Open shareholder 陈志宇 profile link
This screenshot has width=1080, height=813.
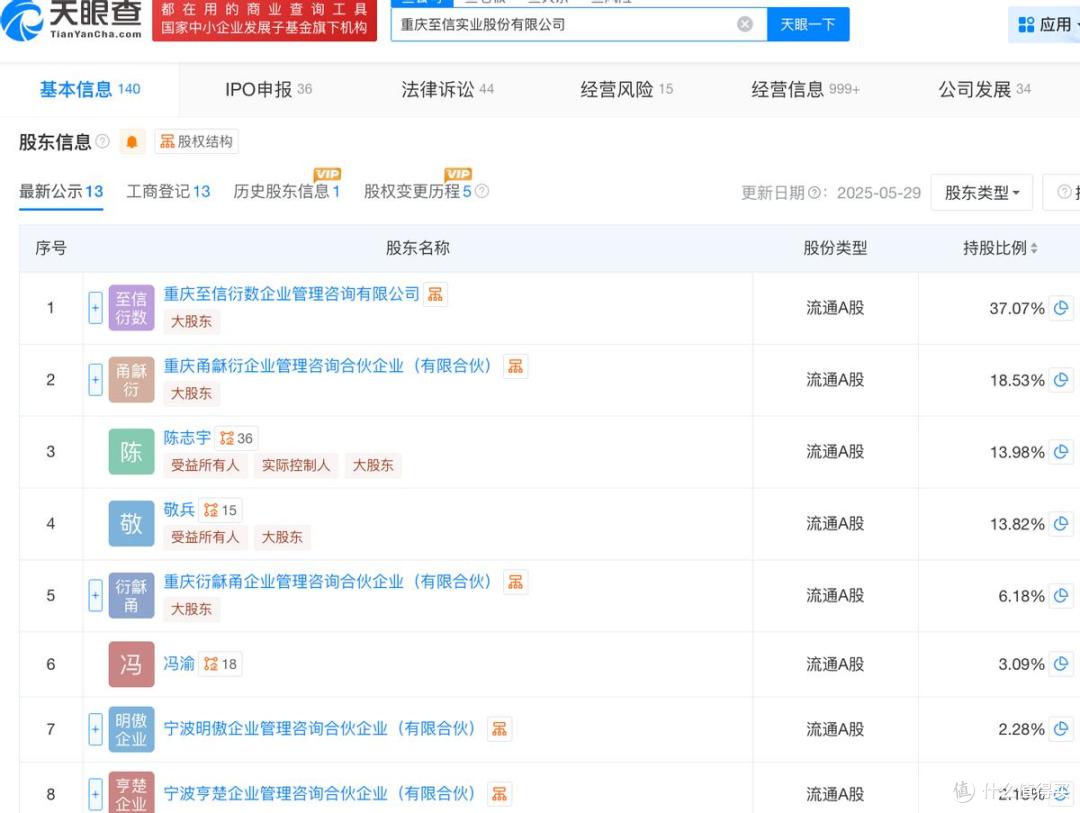click(187, 438)
